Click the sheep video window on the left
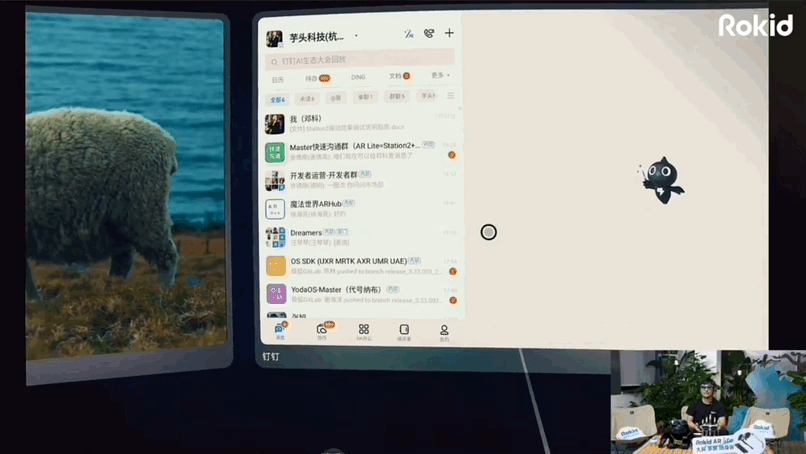The image size is (806, 454). point(126,185)
